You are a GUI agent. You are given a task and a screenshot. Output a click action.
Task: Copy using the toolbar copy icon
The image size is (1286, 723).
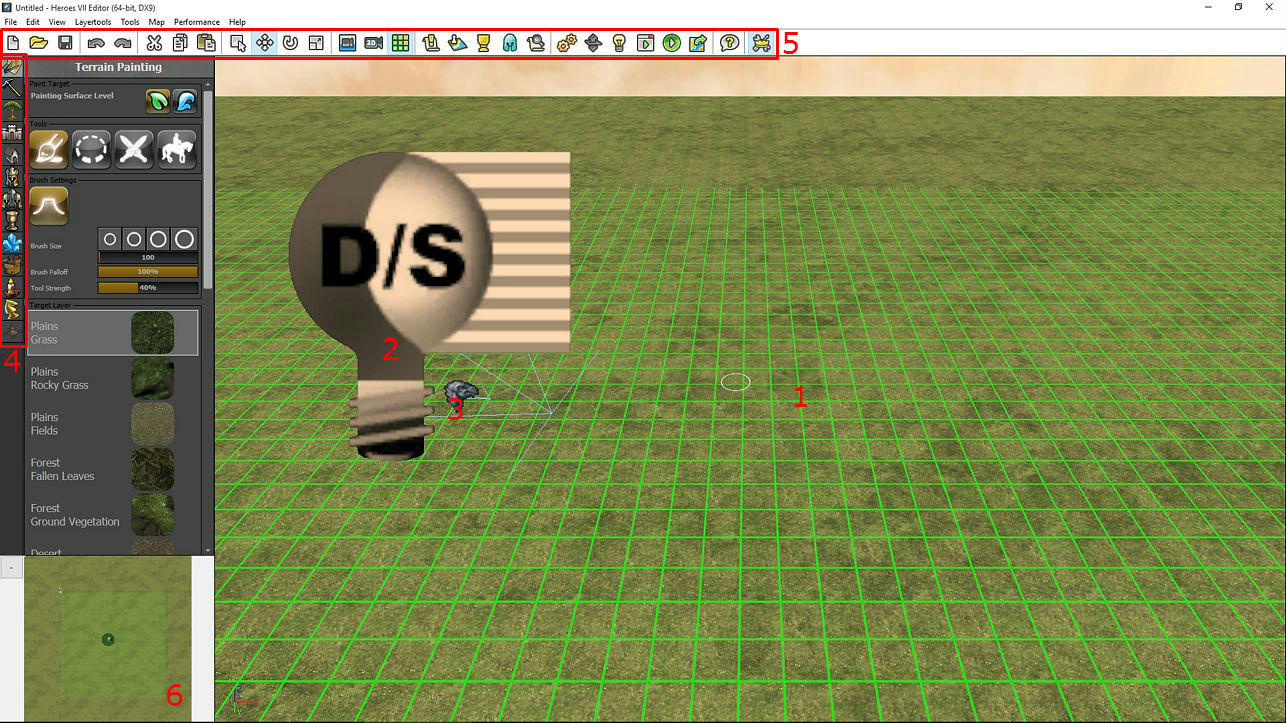coord(180,43)
